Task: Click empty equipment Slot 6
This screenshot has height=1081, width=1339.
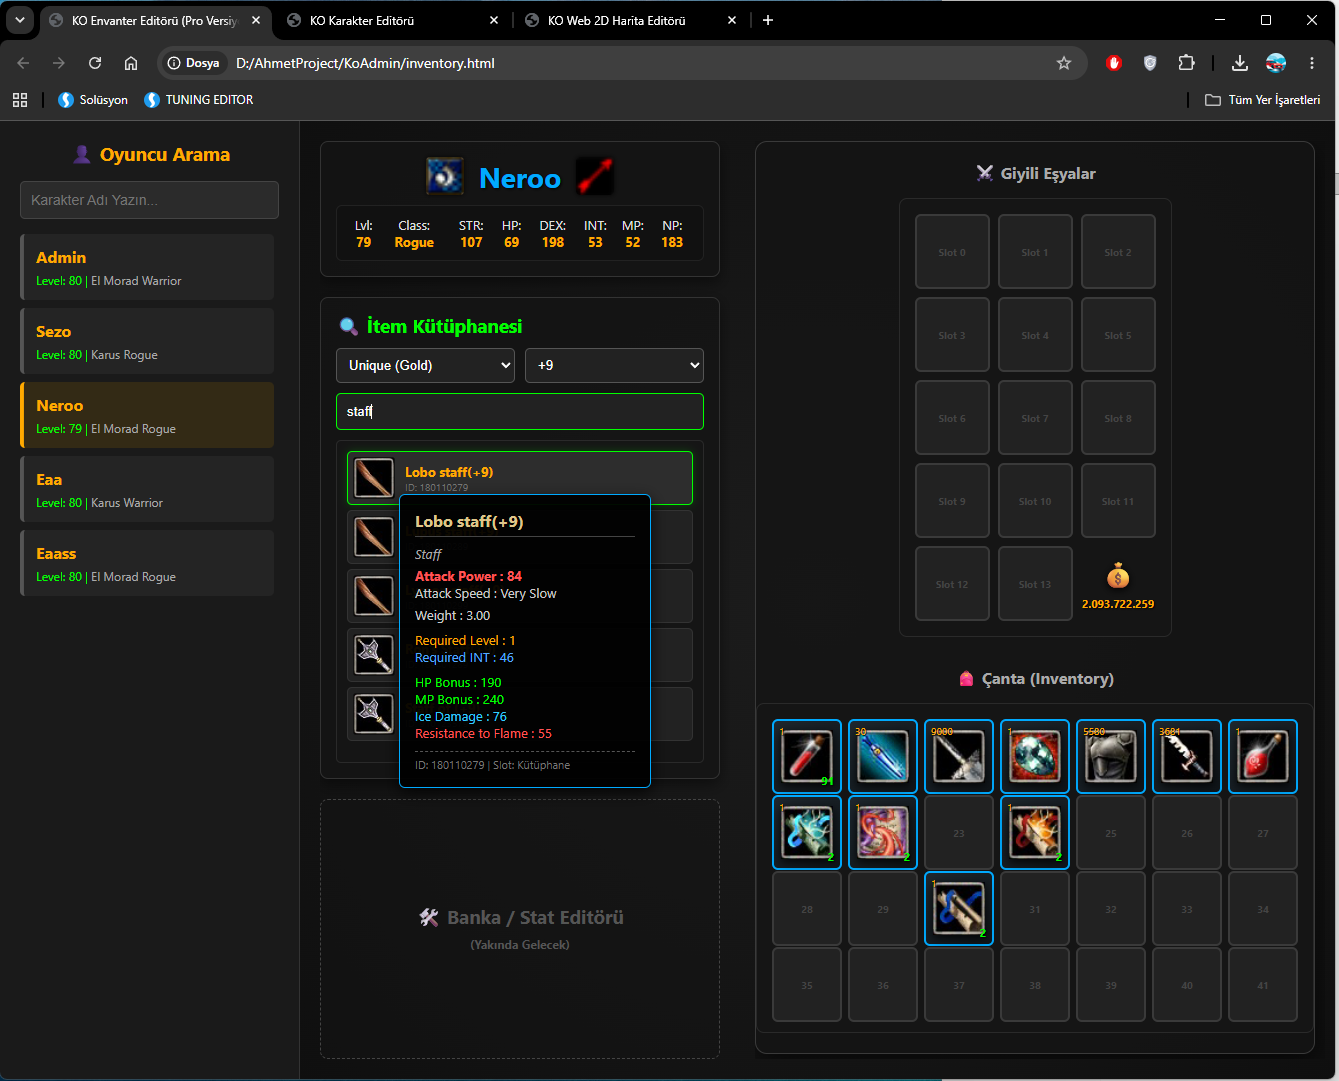Action: click(x=952, y=418)
